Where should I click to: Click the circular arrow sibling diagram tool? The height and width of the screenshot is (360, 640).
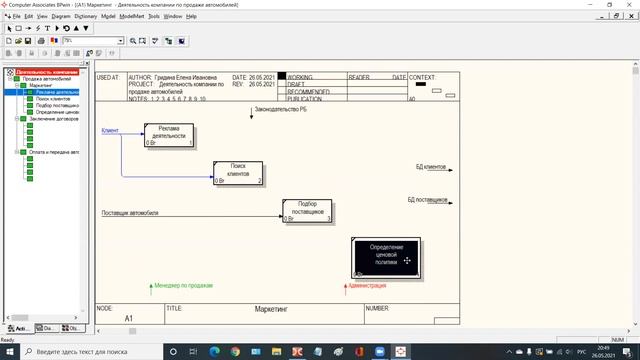click(x=67, y=29)
